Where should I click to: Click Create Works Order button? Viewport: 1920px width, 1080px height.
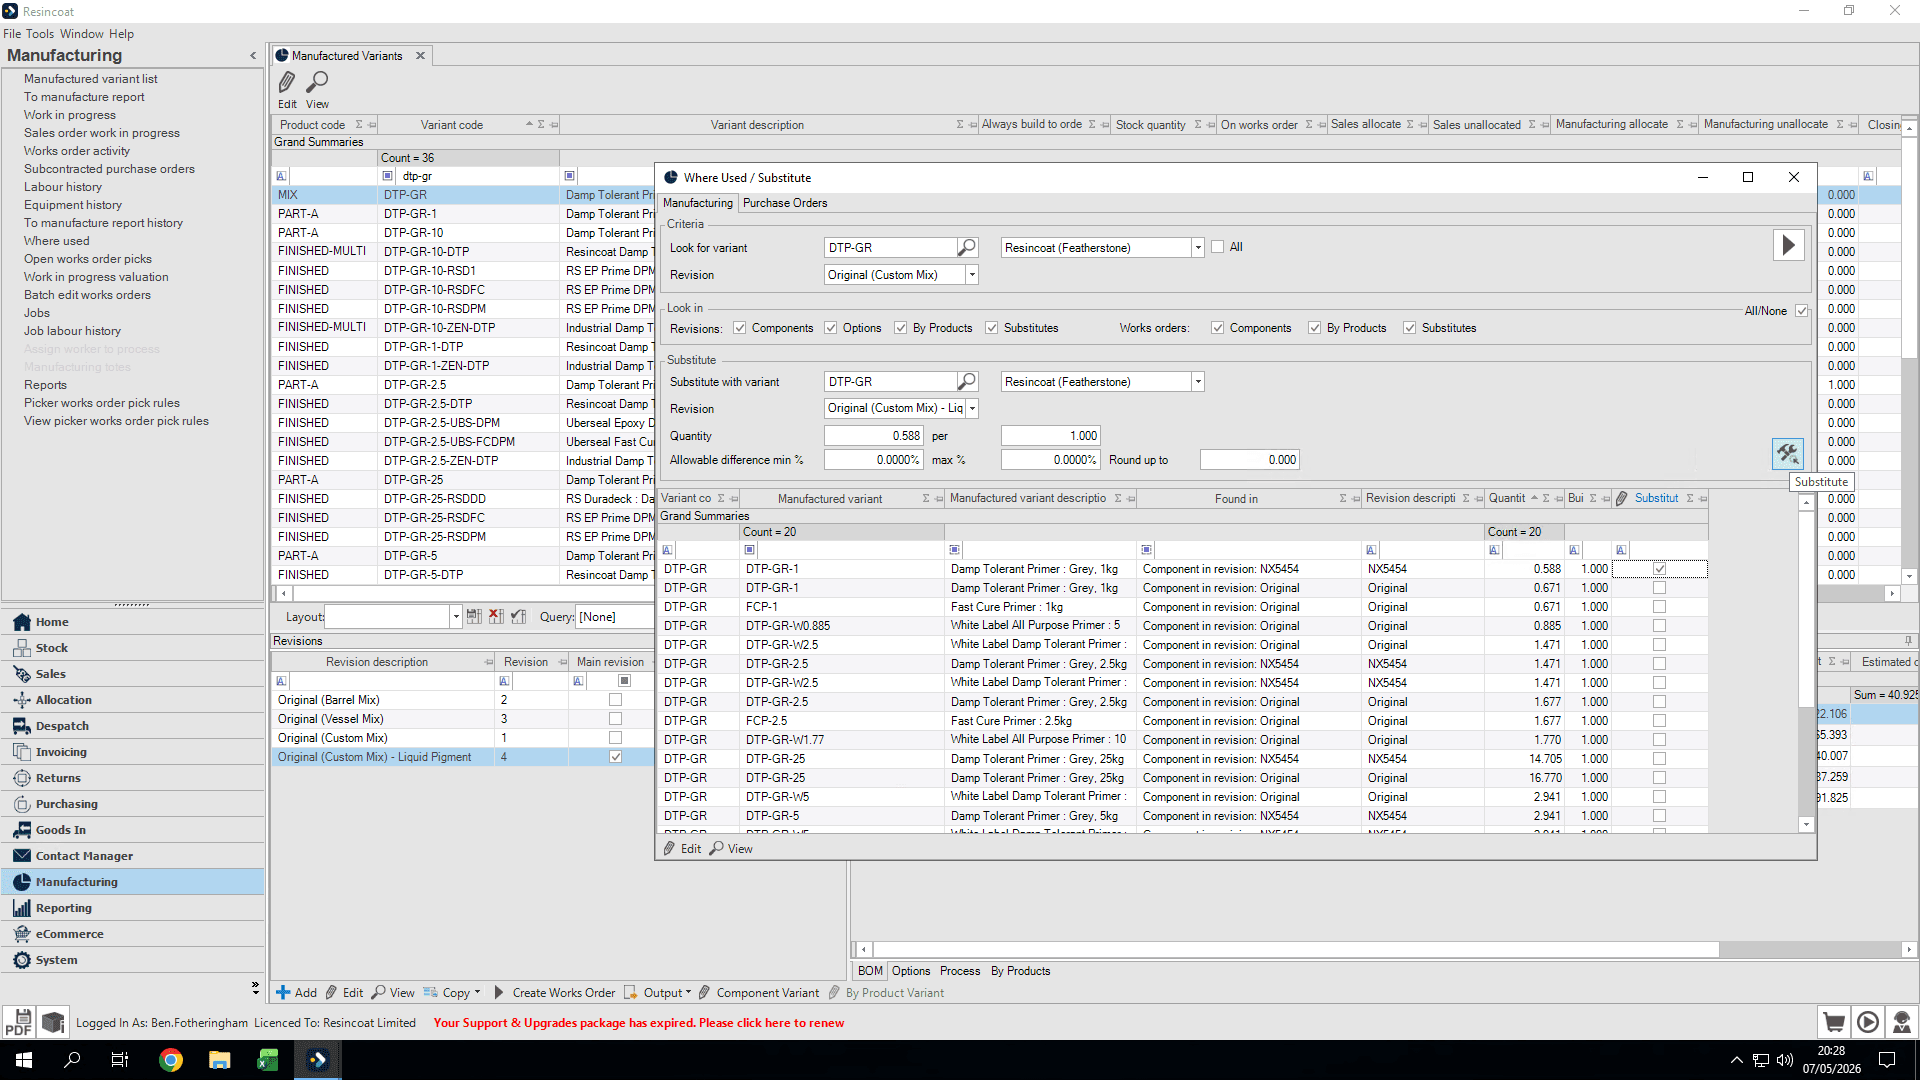coord(554,993)
